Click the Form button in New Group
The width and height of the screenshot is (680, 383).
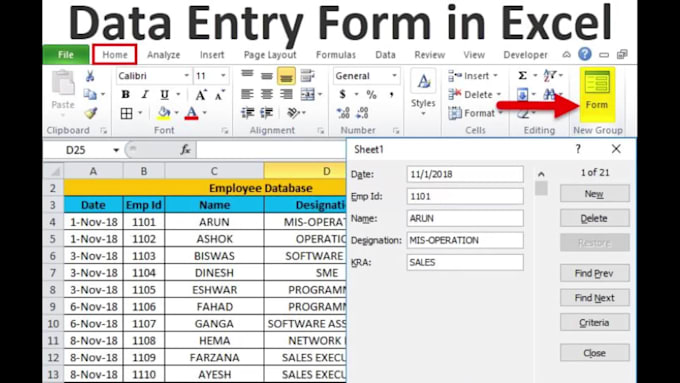point(597,94)
